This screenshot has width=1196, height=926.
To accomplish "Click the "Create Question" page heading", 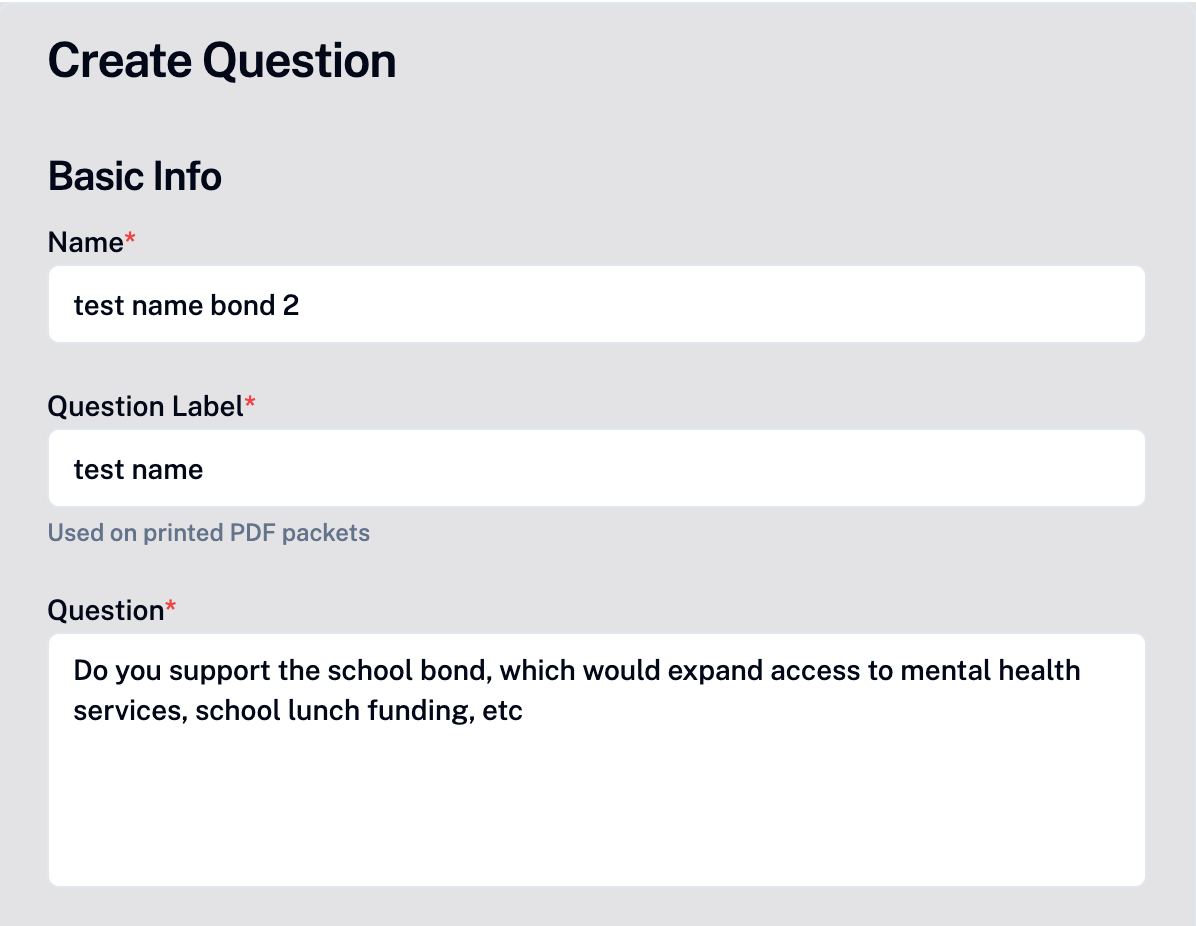I will pos(222,60).
